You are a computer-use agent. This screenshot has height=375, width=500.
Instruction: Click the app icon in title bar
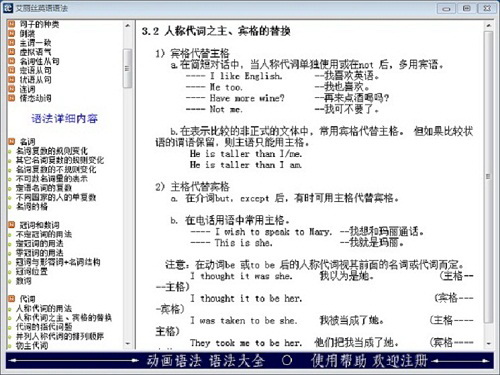(8, 8)
